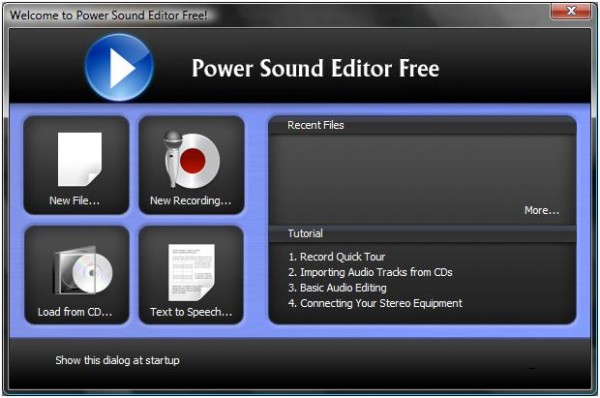Click the Welcome to Power Sound Editor Free! caption
Image resolution: width=600 pixels, height=398 pixels.
tap(108, 15)
